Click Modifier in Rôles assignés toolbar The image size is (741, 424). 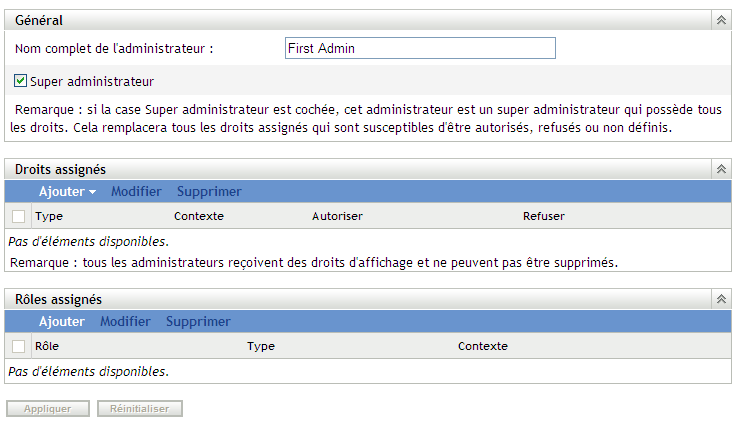[125, 321]
